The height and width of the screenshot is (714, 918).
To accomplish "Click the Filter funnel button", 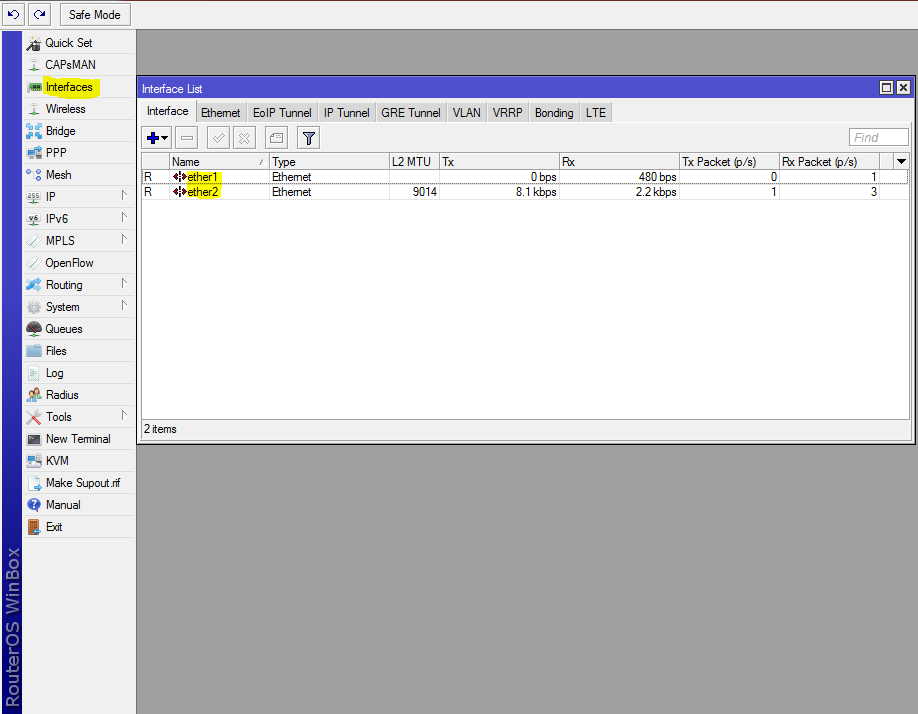I will click(x=309, y=138).
